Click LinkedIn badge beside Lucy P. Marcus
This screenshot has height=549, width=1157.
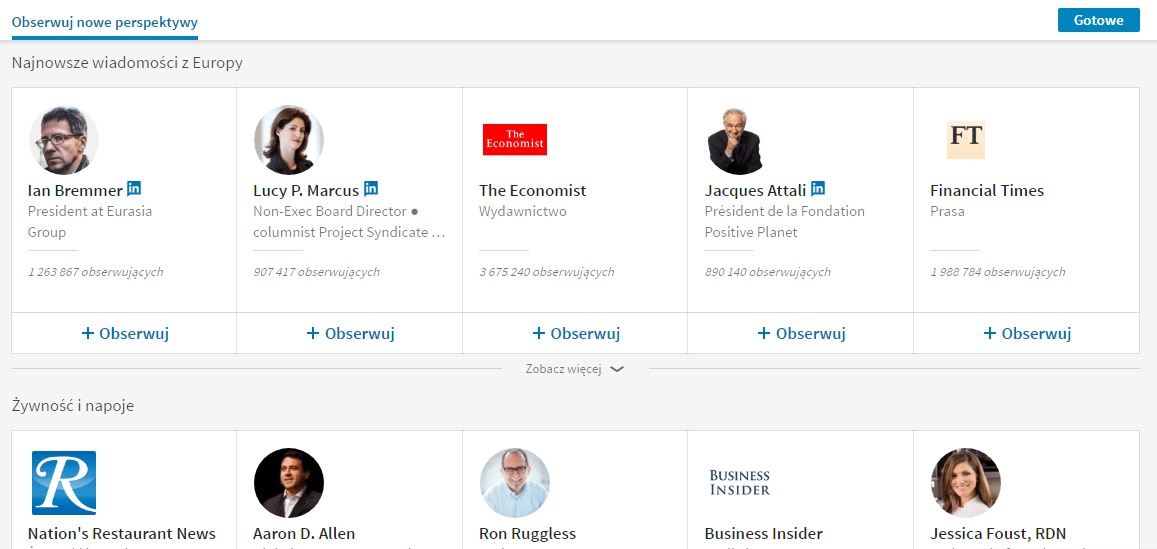tap(371, 188)
